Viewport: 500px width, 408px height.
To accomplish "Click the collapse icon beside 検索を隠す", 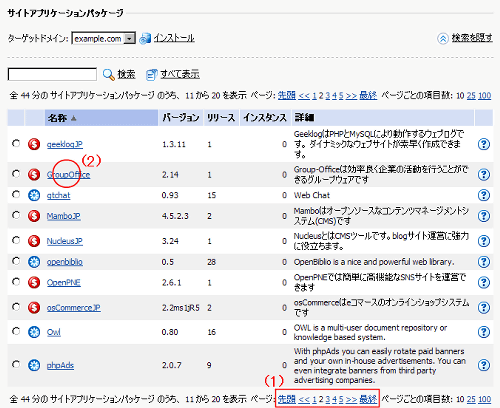I will (443, 39).
